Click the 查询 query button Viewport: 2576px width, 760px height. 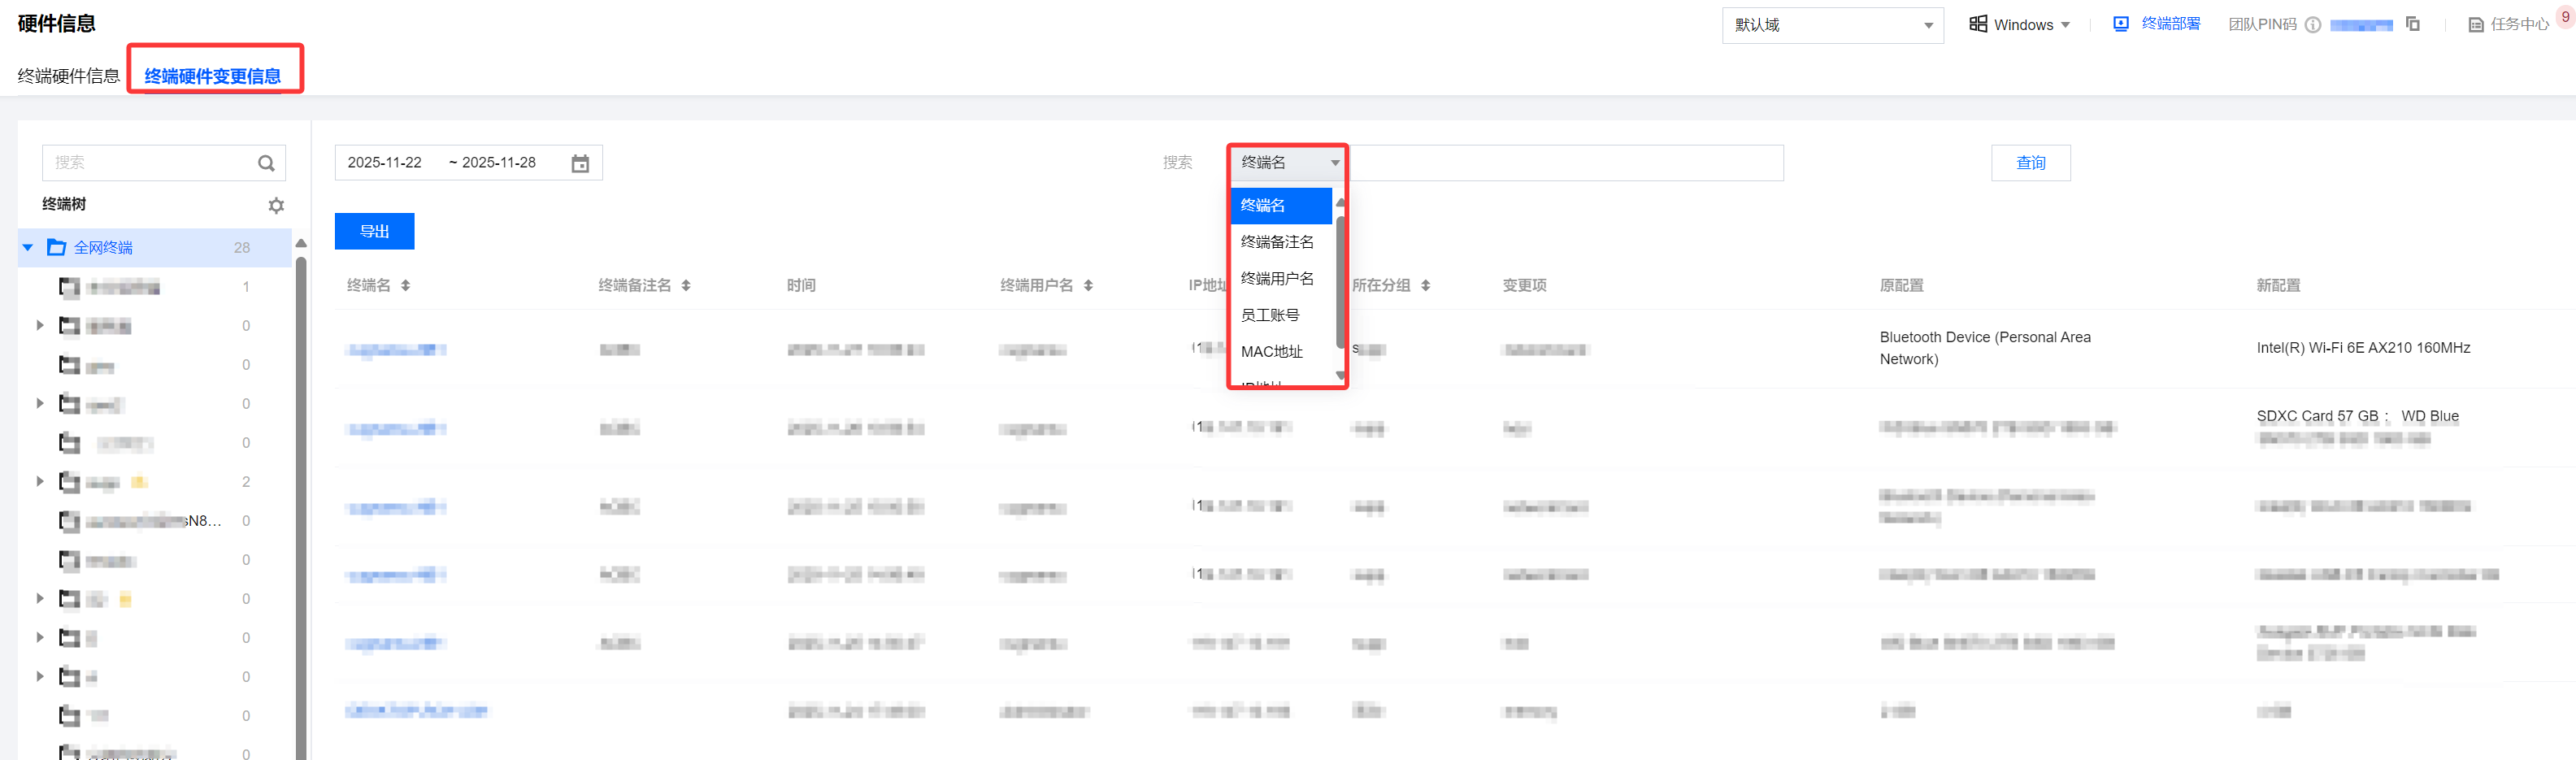pyautogui.click(x=2030, y=163)
